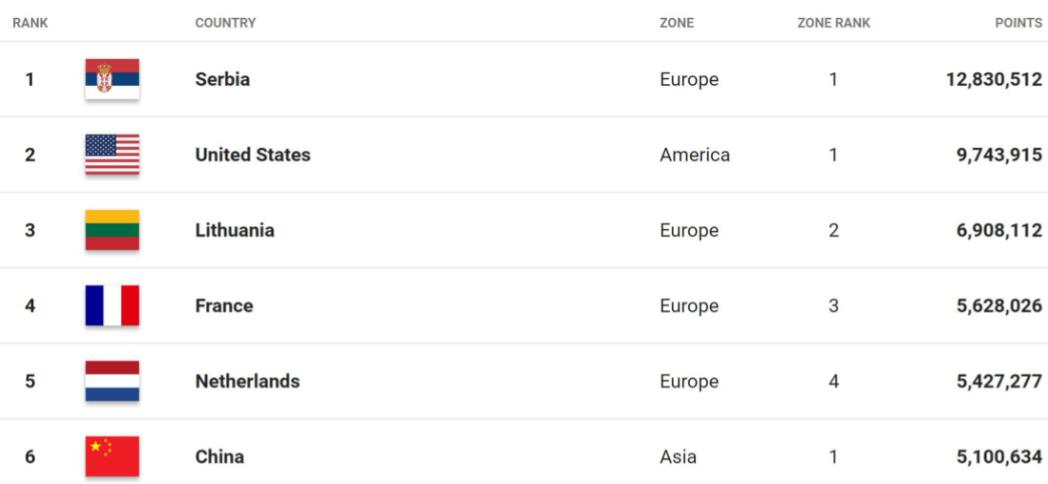Click the America zone for United States
1048x484 pixels.
pyautogui.click(x=694, y=155)
